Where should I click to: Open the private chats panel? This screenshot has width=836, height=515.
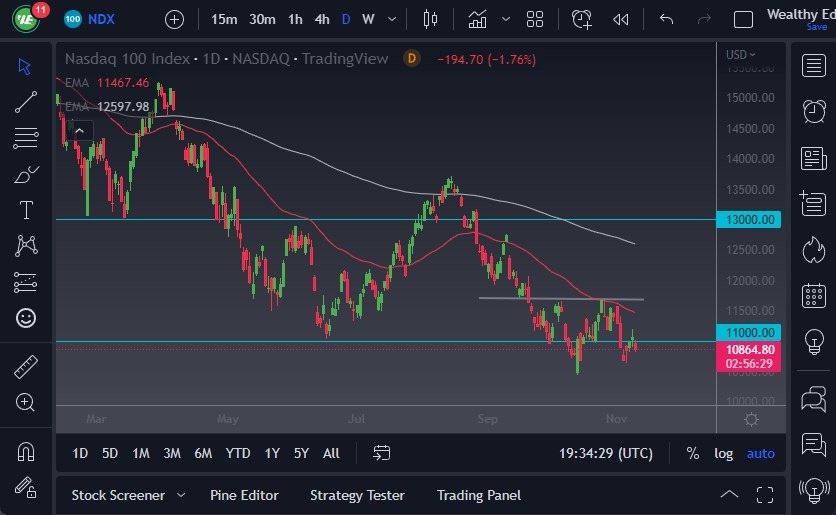coord(814,444)
